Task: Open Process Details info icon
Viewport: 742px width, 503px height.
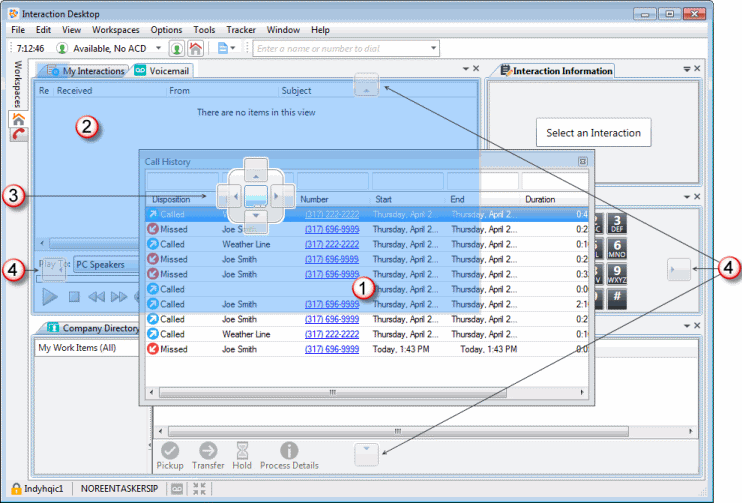Action: pos(289,451)
